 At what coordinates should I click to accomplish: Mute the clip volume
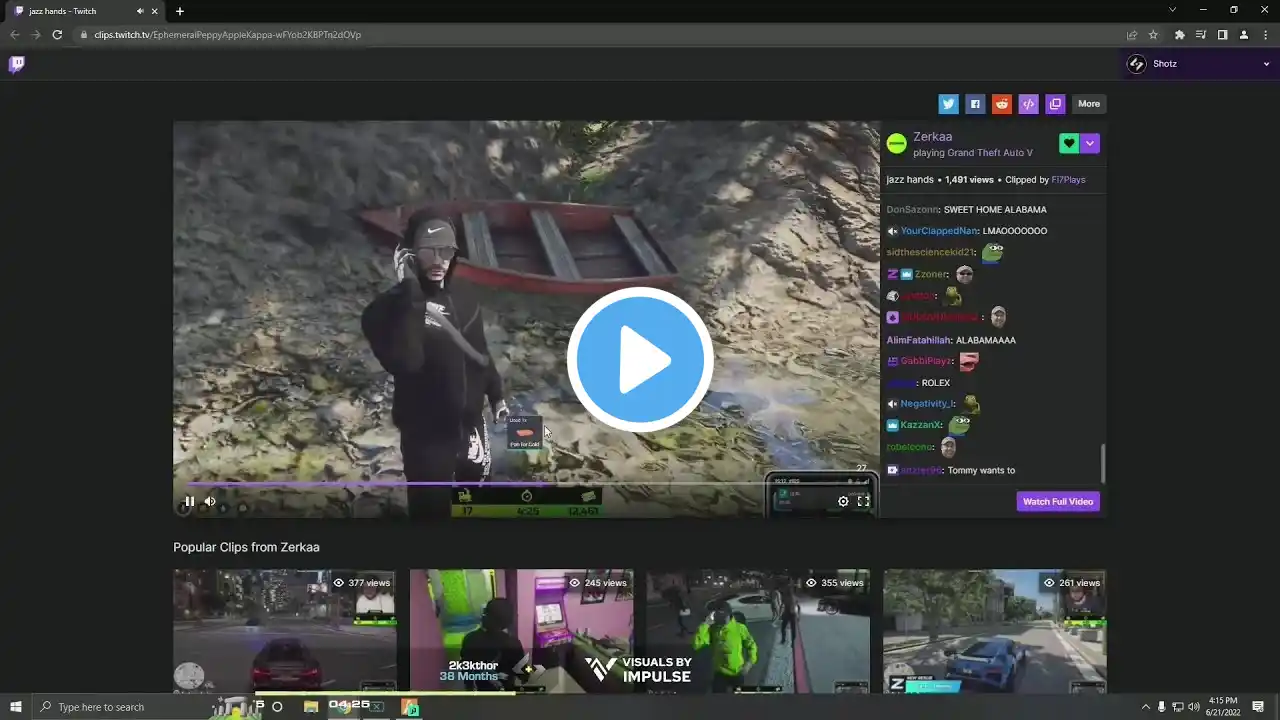[x=210, y=501]
